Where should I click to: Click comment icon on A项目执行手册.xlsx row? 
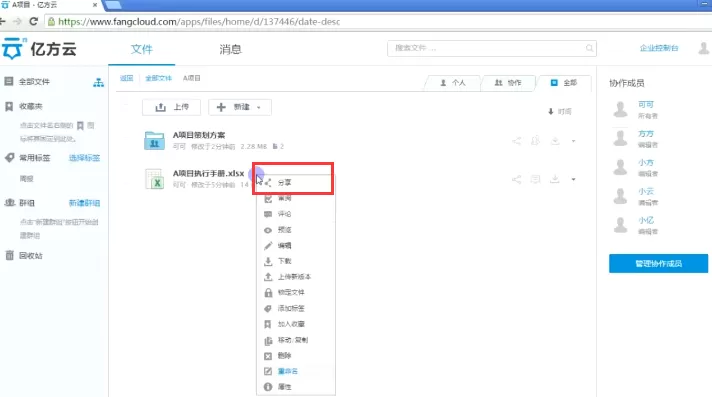pyautogui.click(x=535, y=179)
